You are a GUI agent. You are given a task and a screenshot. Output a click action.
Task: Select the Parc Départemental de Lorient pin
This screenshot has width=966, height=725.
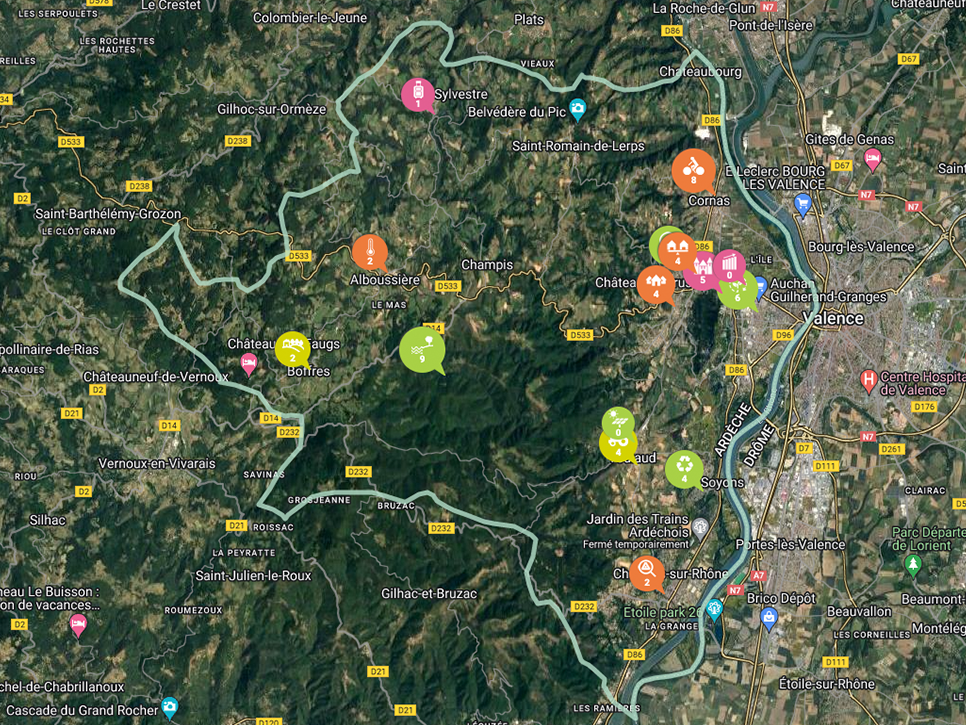point(913,565)
